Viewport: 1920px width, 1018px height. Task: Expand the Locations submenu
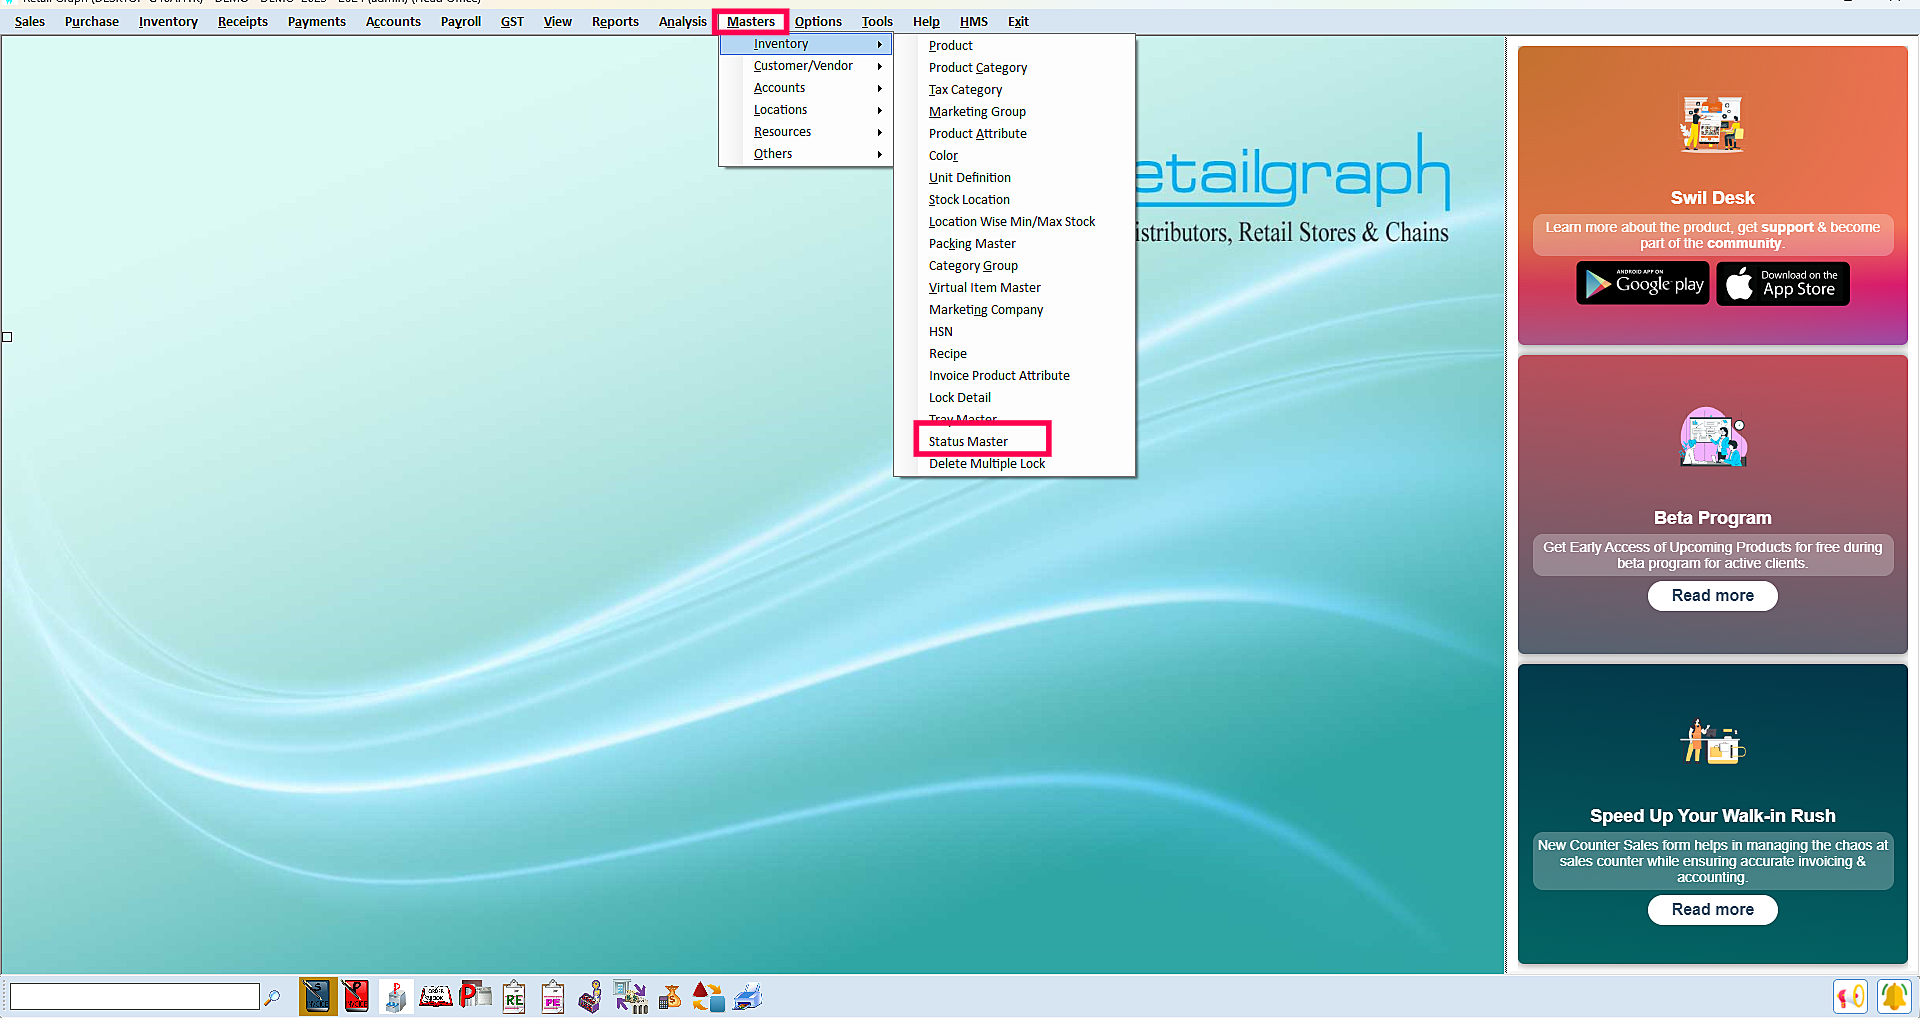click(x=781, y=110)
